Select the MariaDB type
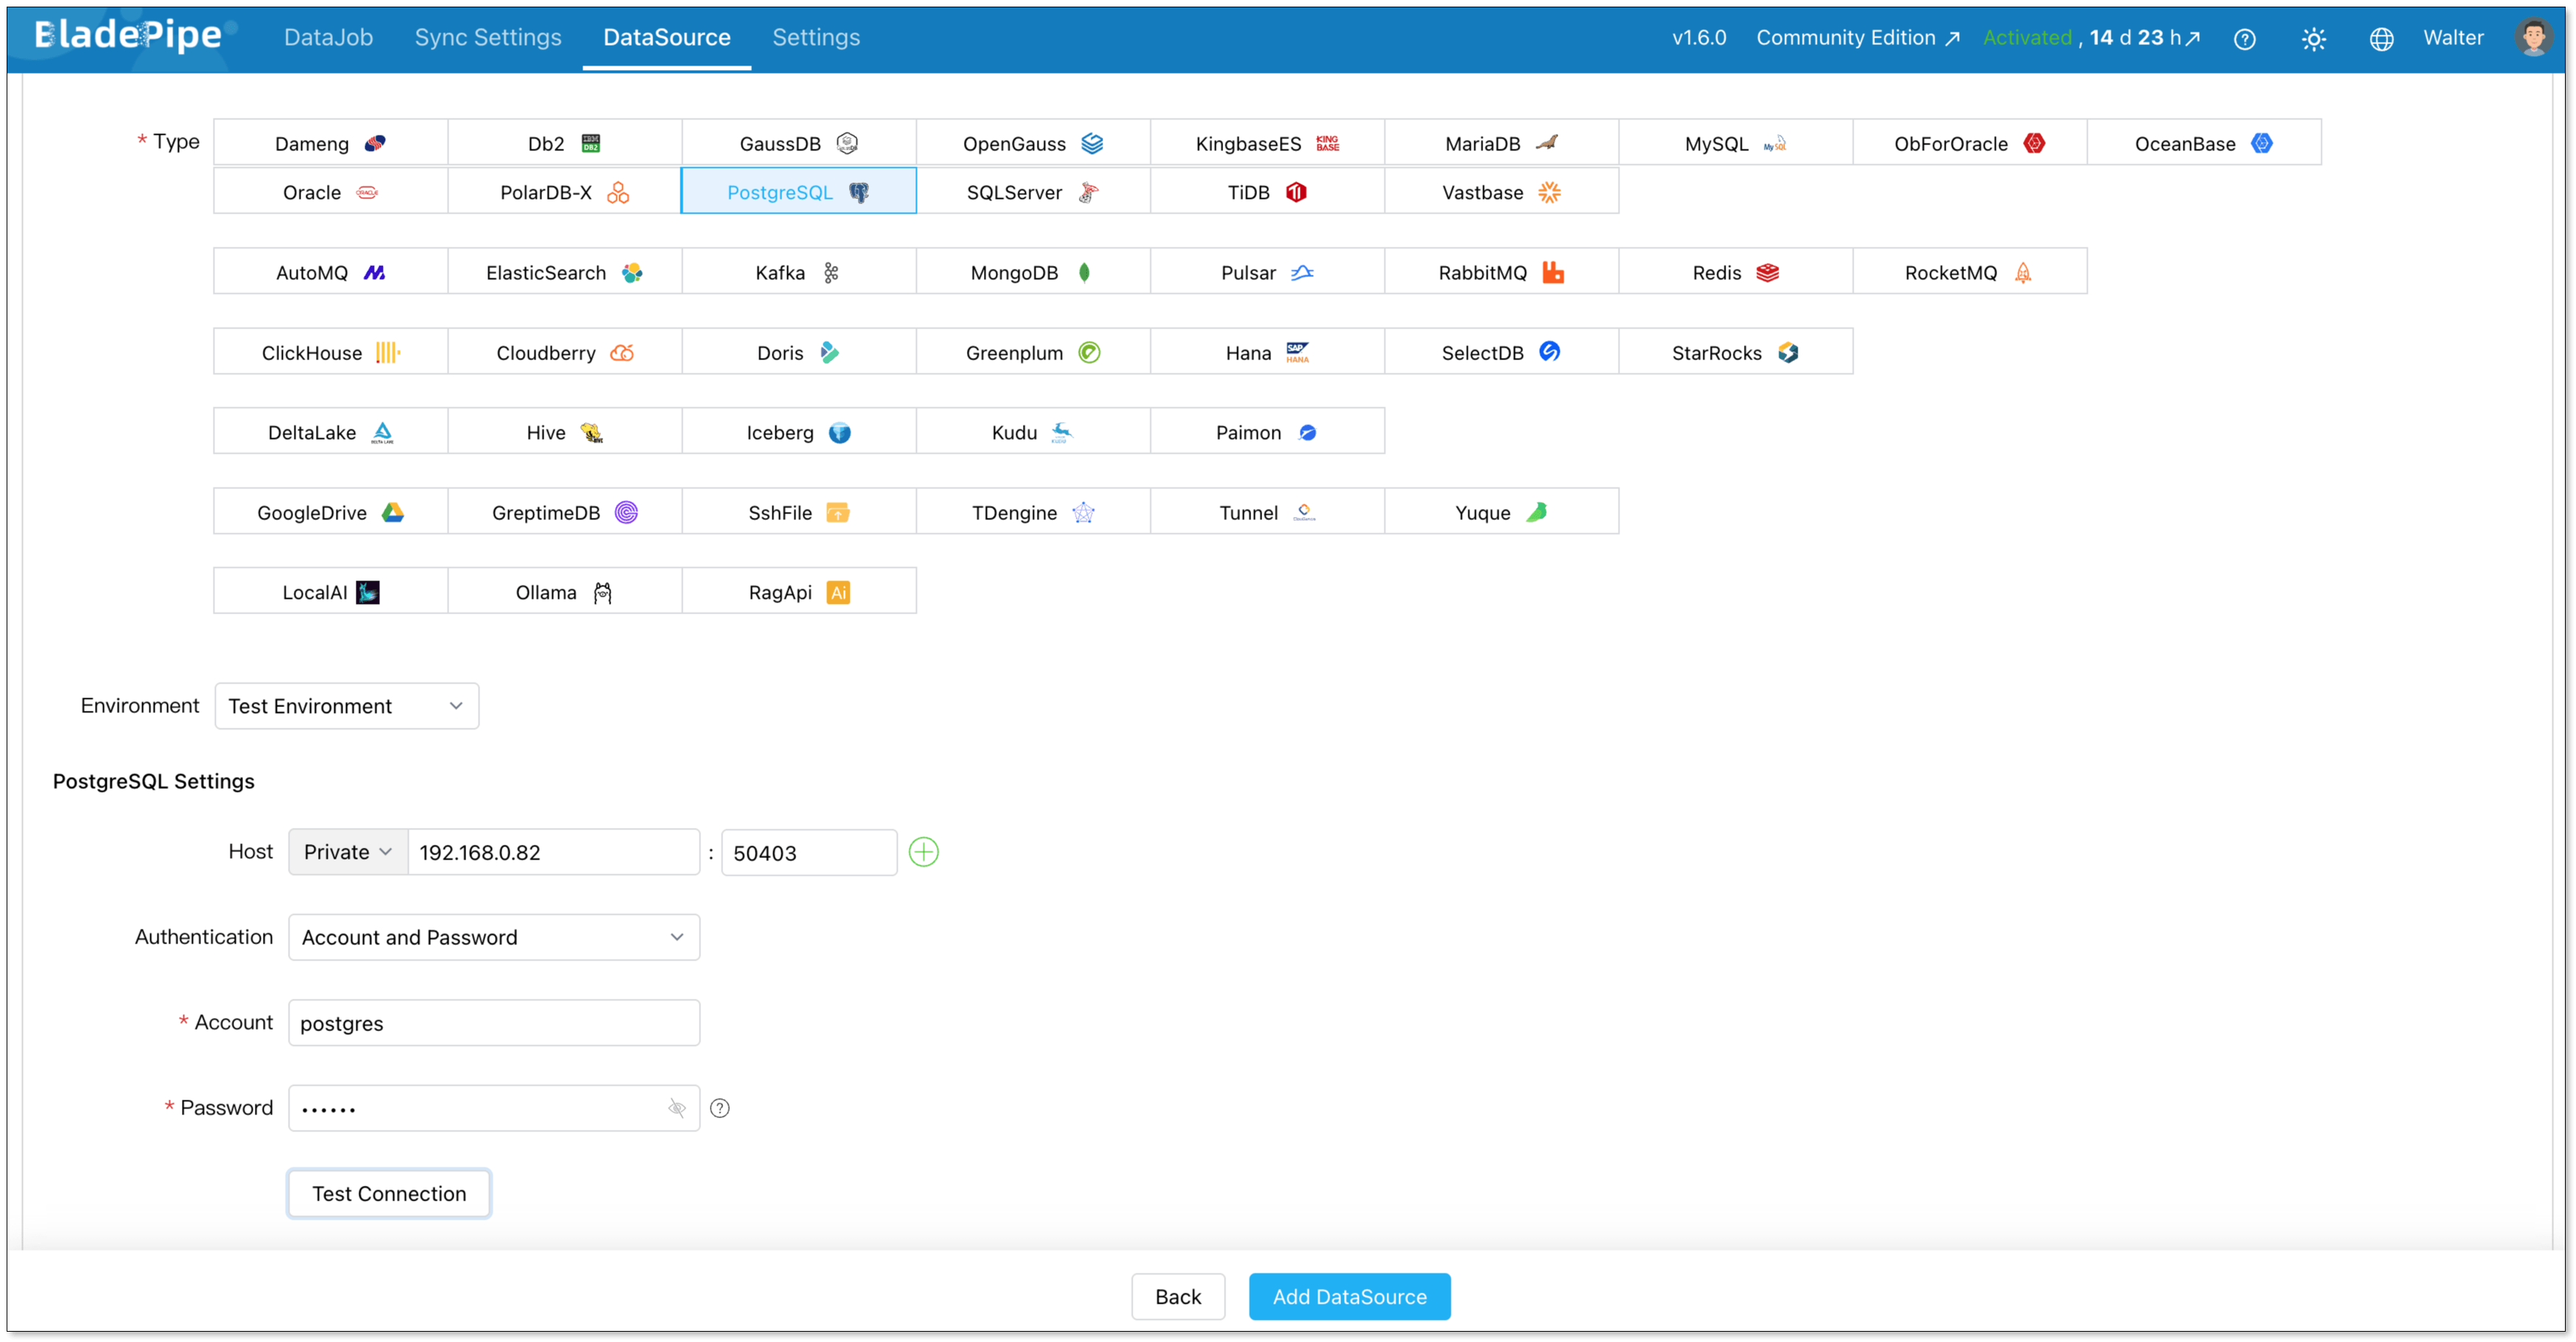 point(1501,143)
